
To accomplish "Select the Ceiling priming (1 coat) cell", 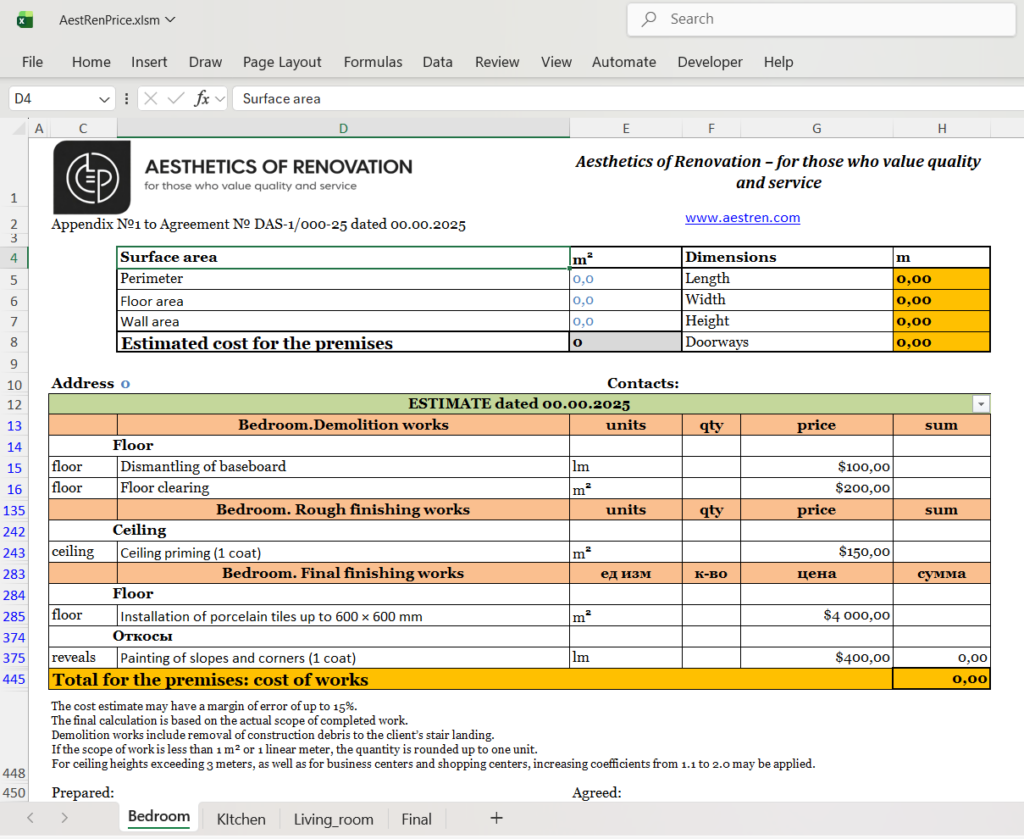I will point(344,552).
